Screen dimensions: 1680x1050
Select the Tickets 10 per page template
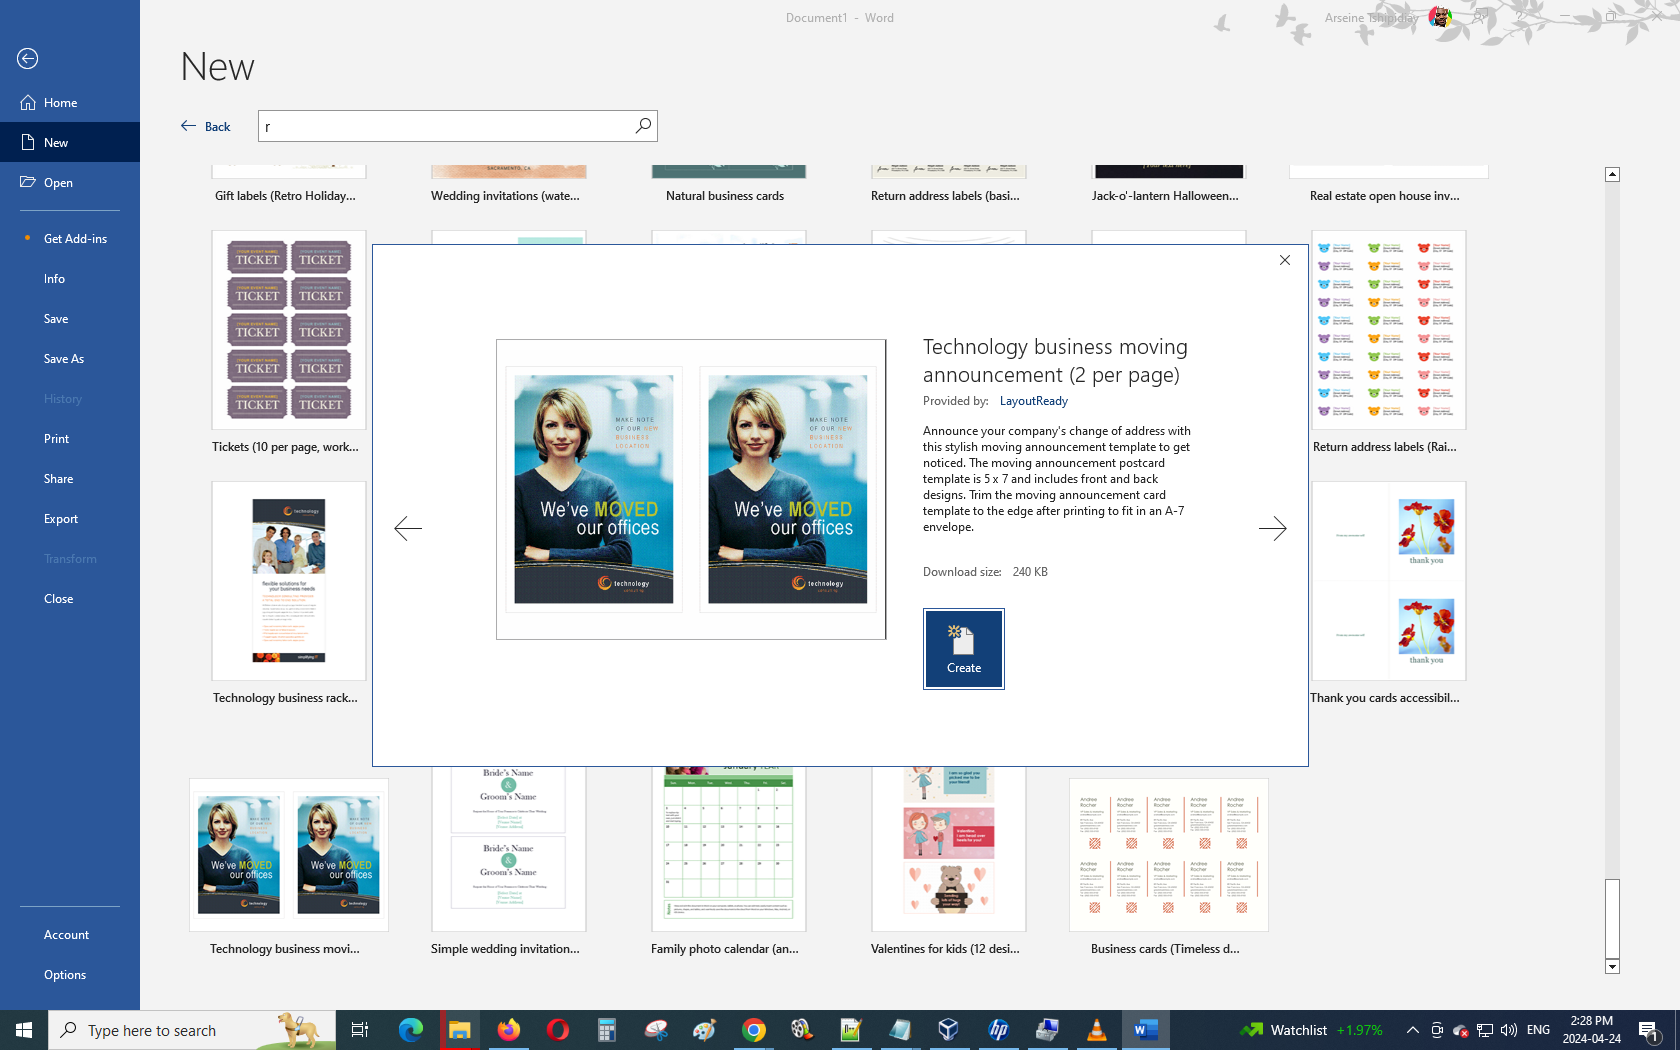point(289,330)
